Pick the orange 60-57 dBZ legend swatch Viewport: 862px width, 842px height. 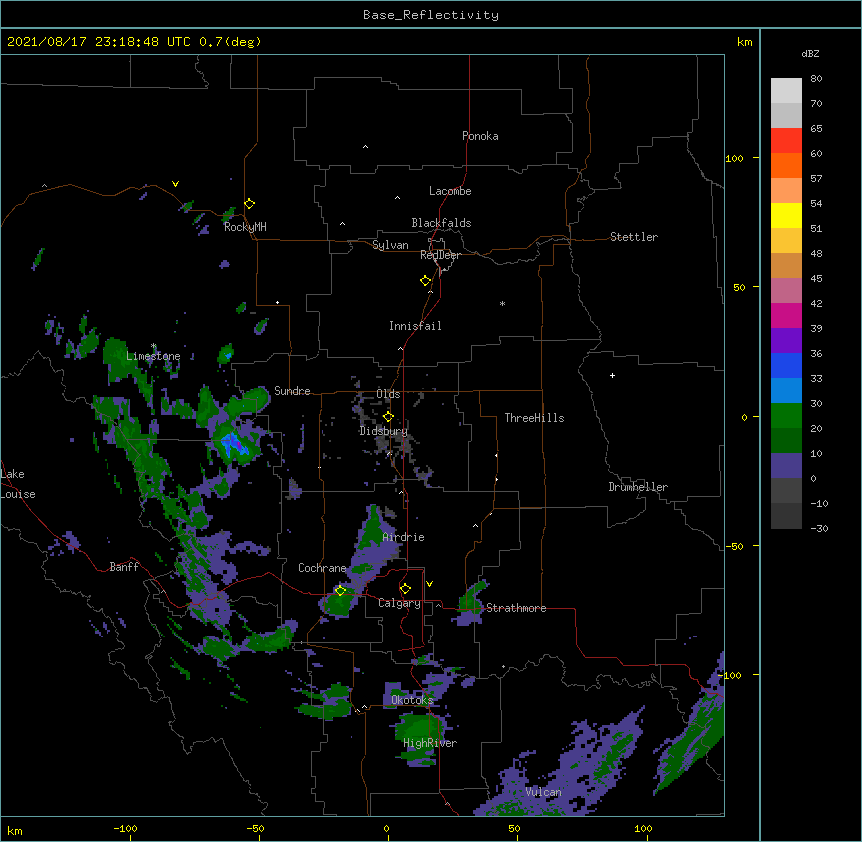786,165
